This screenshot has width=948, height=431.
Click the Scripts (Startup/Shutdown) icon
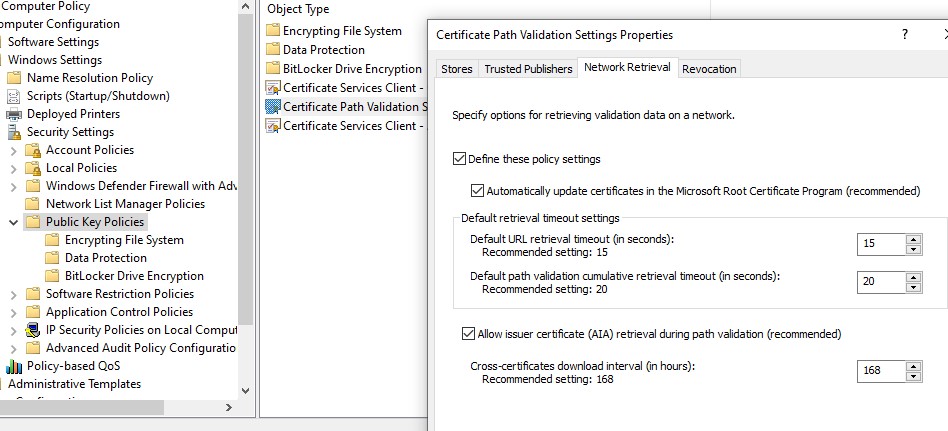coord(14,96)
